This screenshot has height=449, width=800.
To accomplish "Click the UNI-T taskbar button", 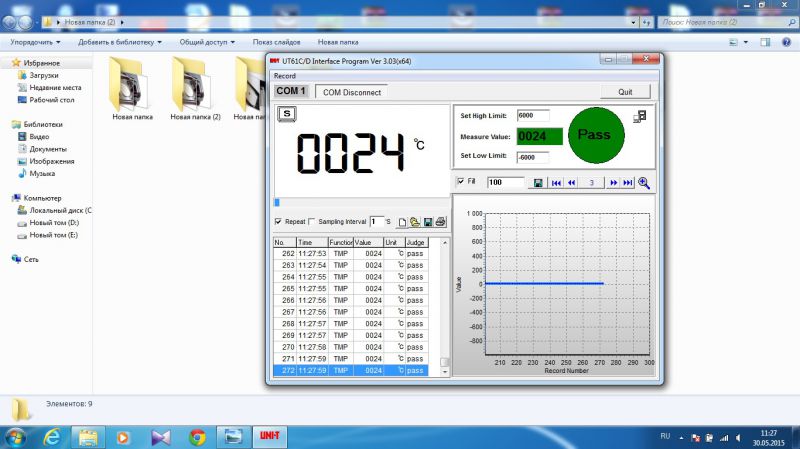I will (269, 436).
